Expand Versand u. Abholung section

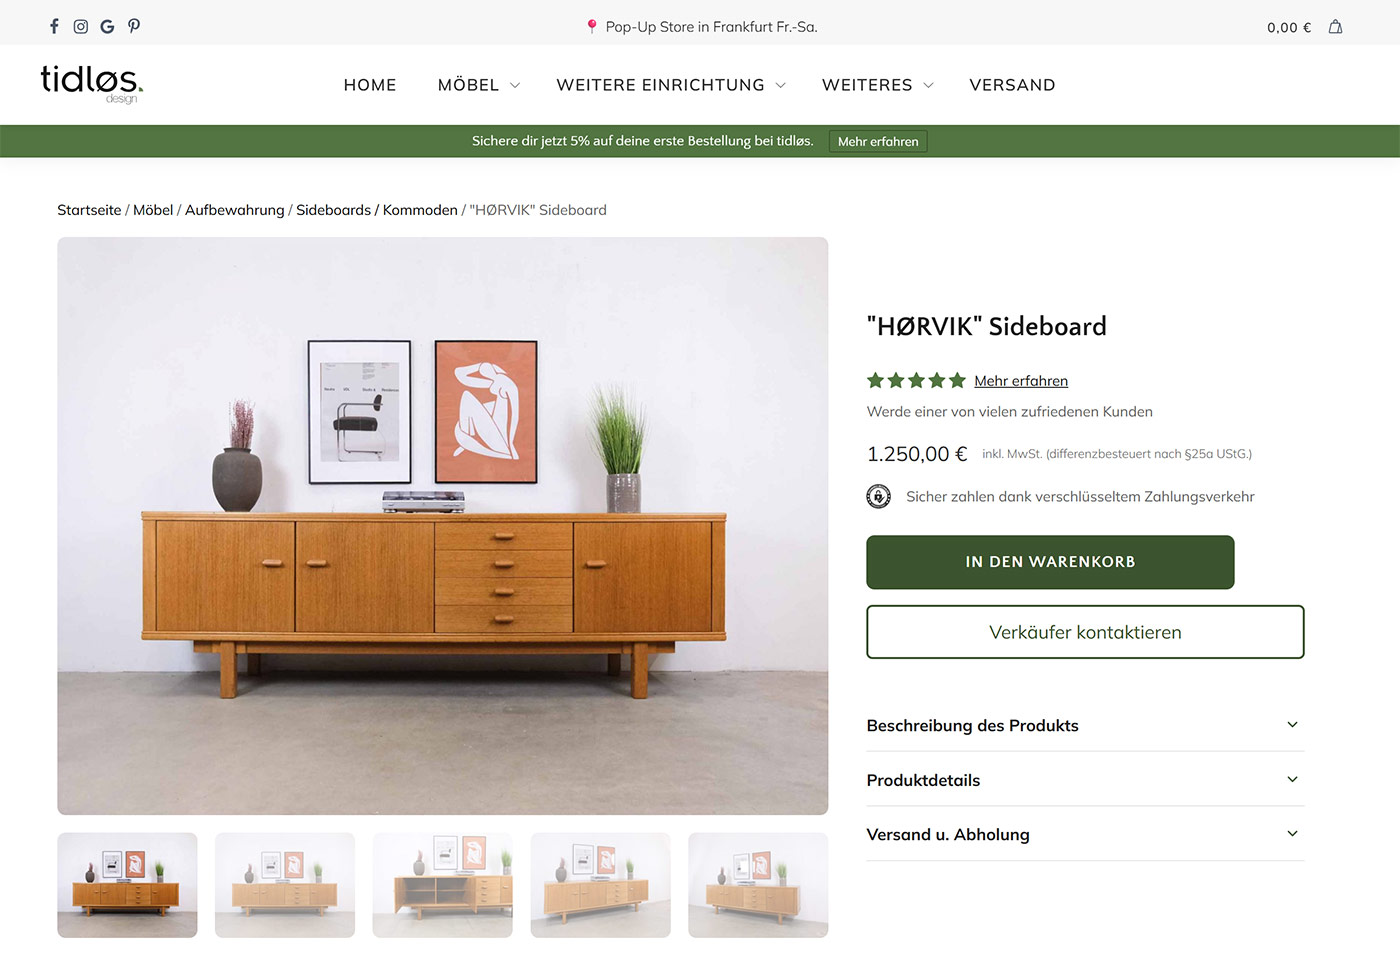[x=1085, y=834]
